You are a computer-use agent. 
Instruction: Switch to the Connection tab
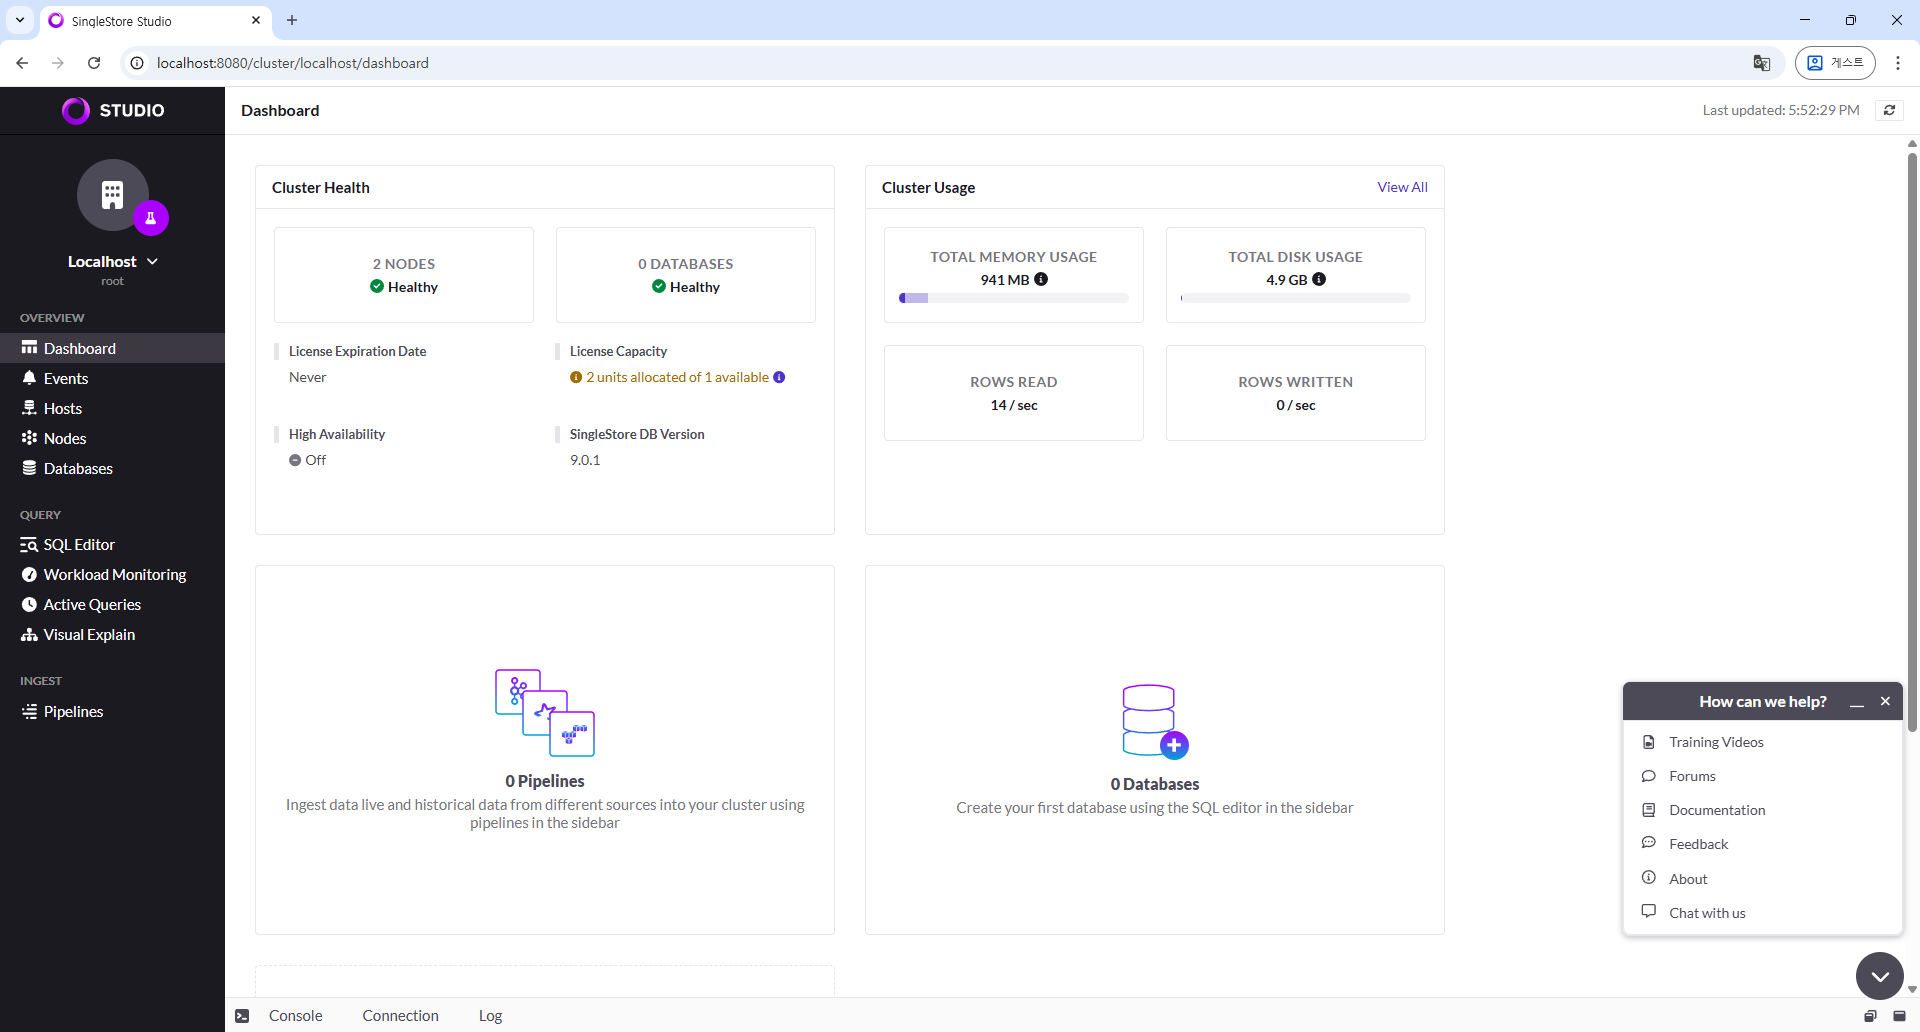point(400,1015)
